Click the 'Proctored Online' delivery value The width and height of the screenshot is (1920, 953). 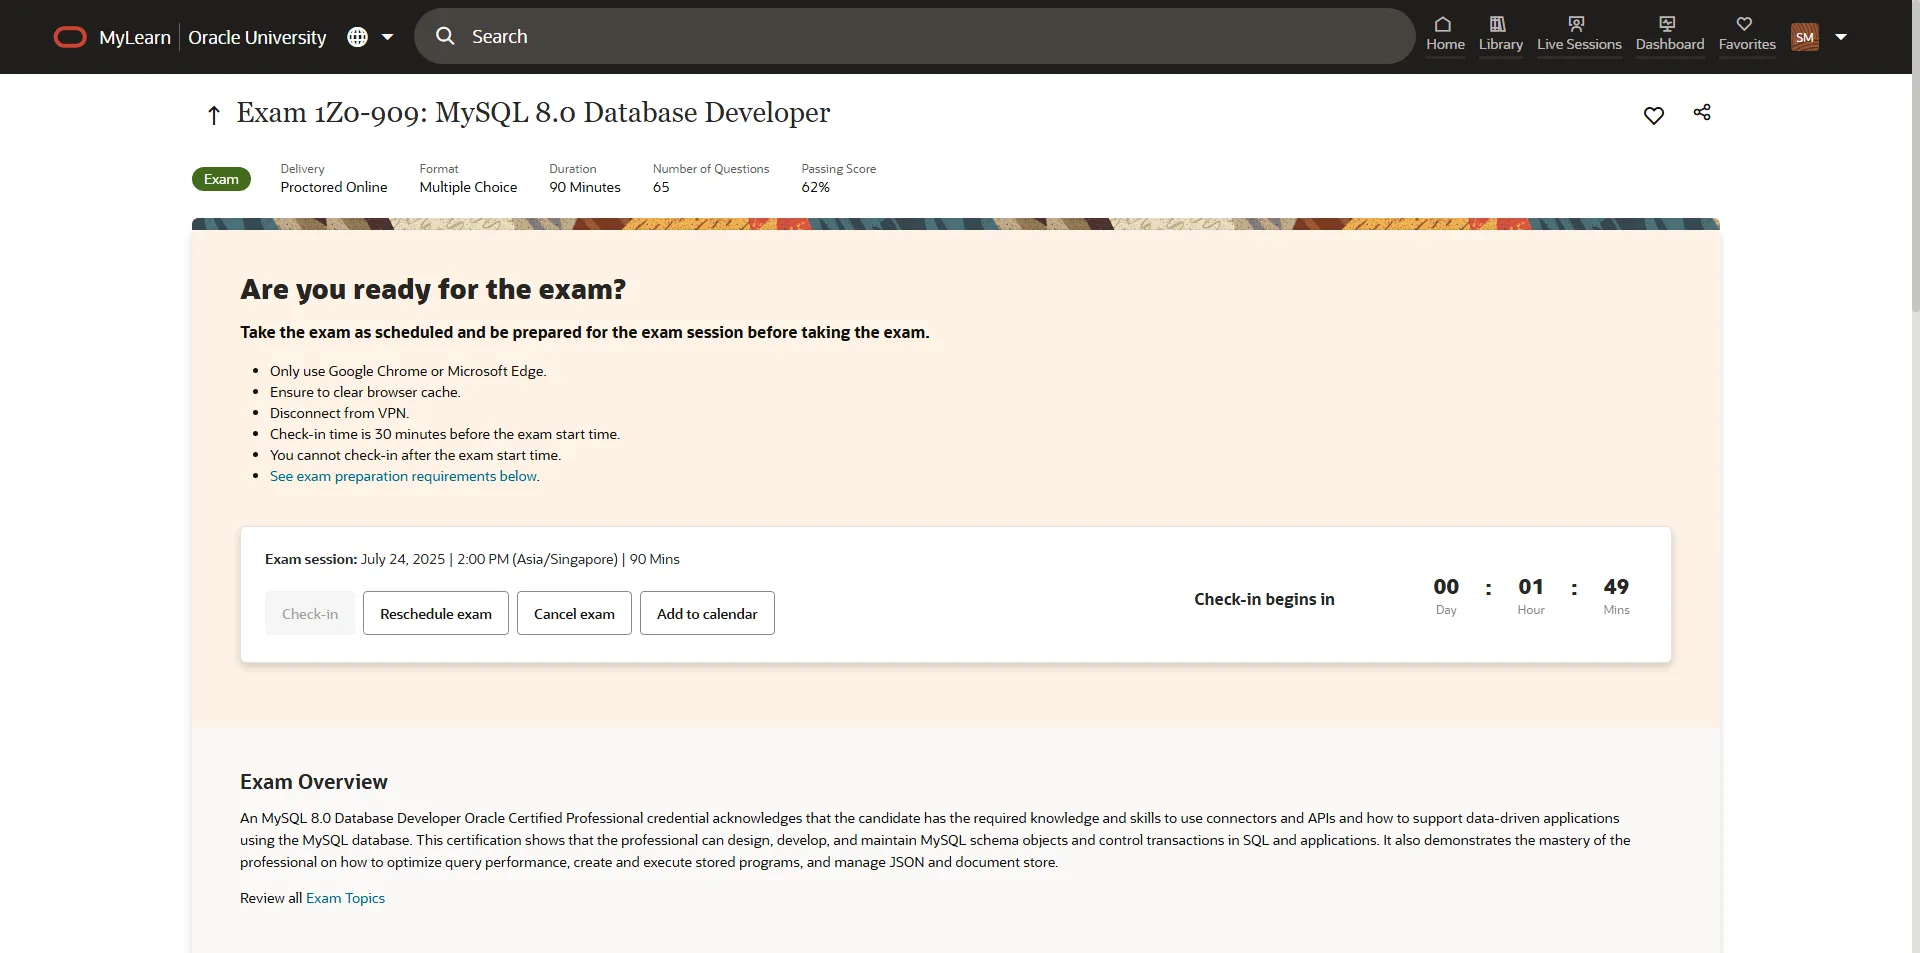(334, 187)
